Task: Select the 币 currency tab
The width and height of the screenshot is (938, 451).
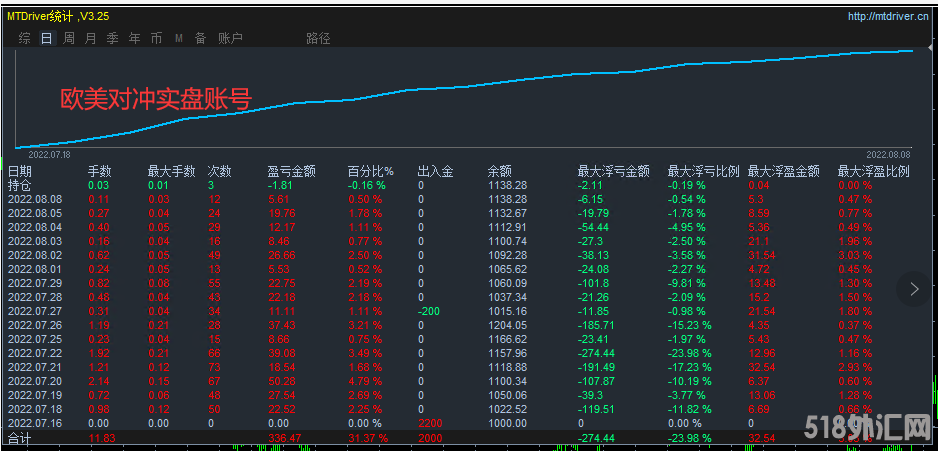Action: pyautogui.click(x=156, y=38)
